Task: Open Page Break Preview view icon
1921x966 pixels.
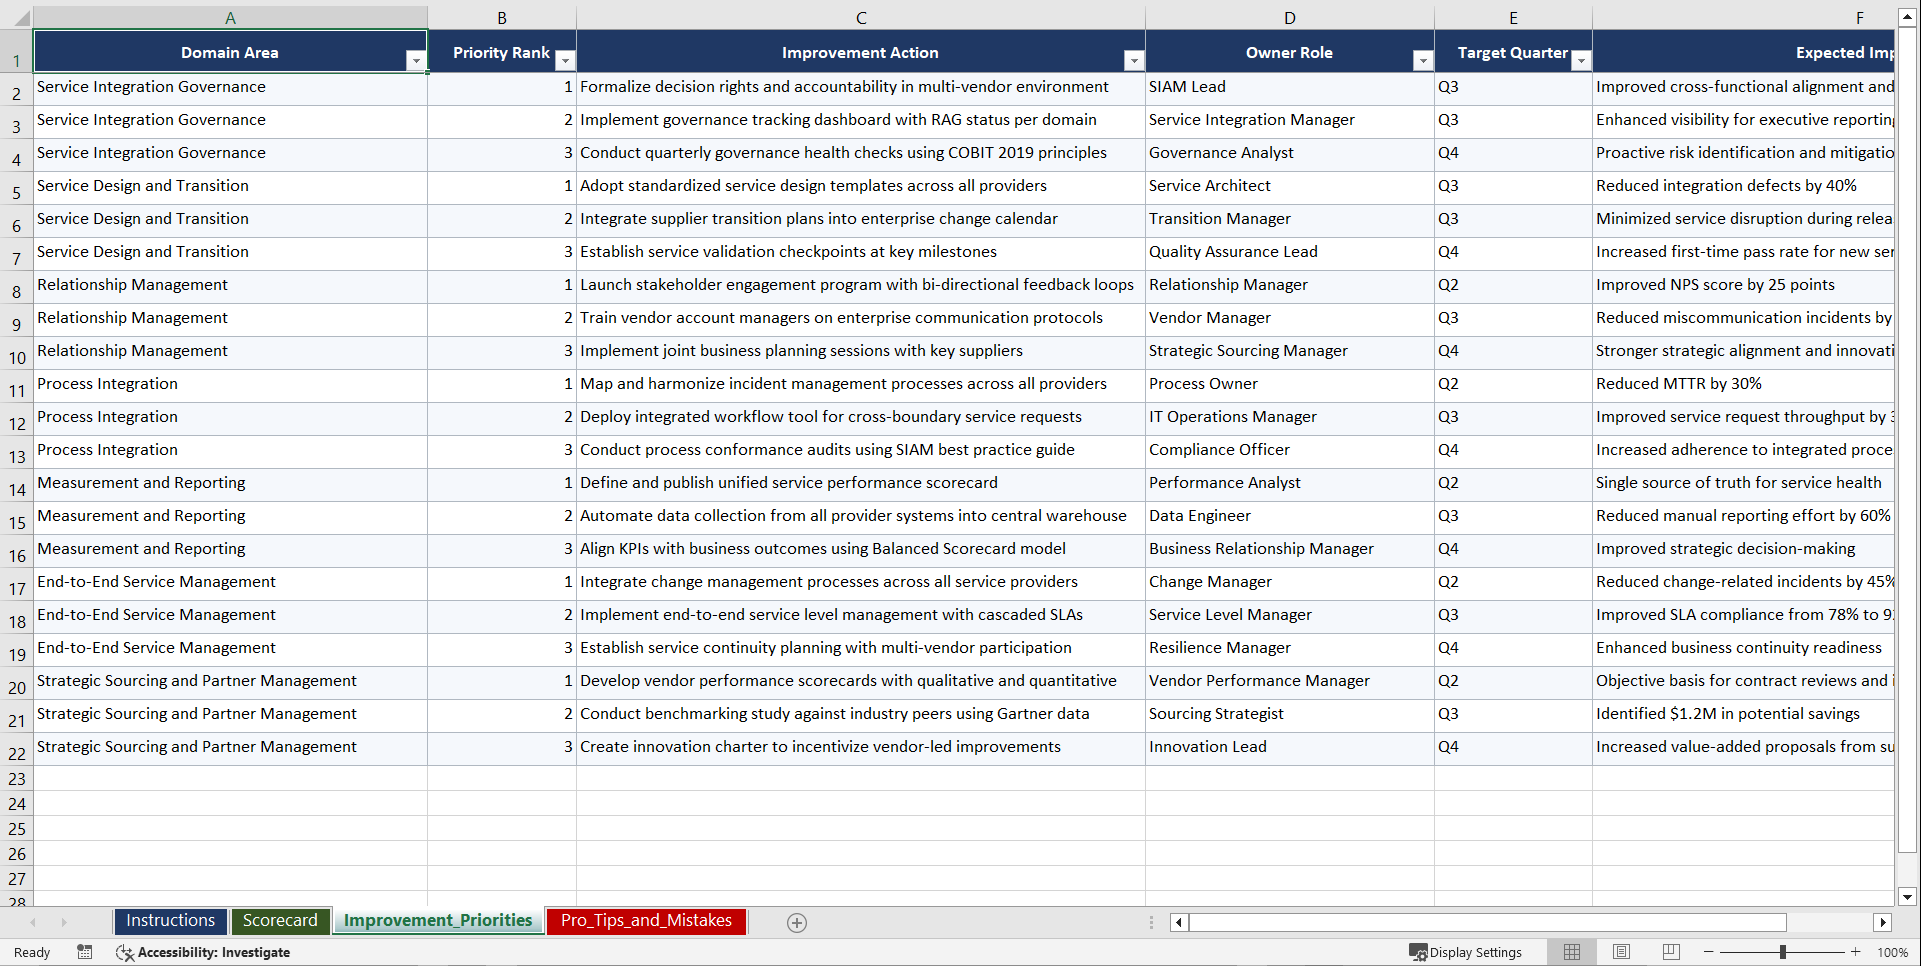Action: point(1671,952)
